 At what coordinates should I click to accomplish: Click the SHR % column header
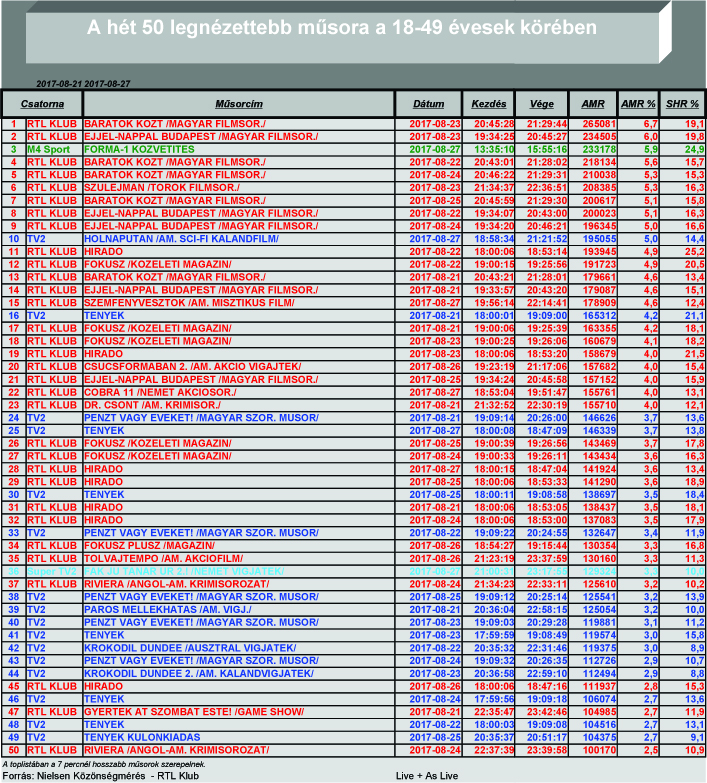point(682,104)
